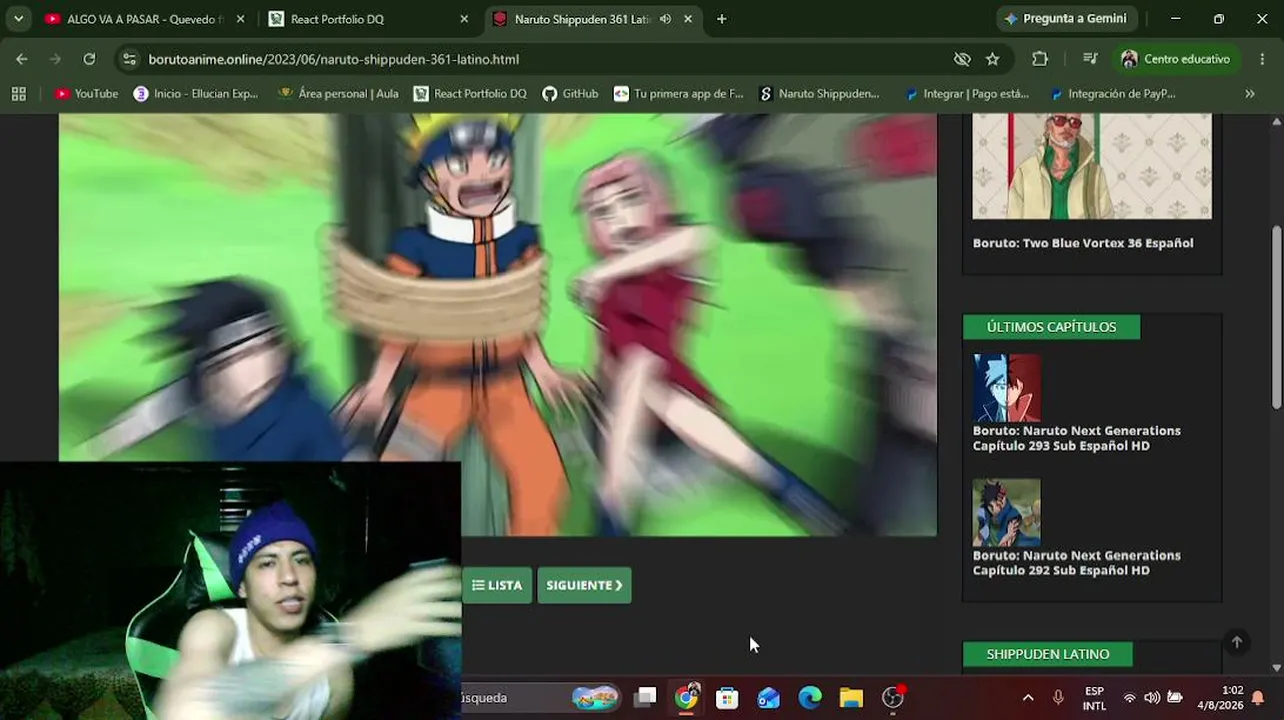The width and height of the screenshot is (1284, 720).
Task: Click the site information icon in address bar
Action: point(129,59)
